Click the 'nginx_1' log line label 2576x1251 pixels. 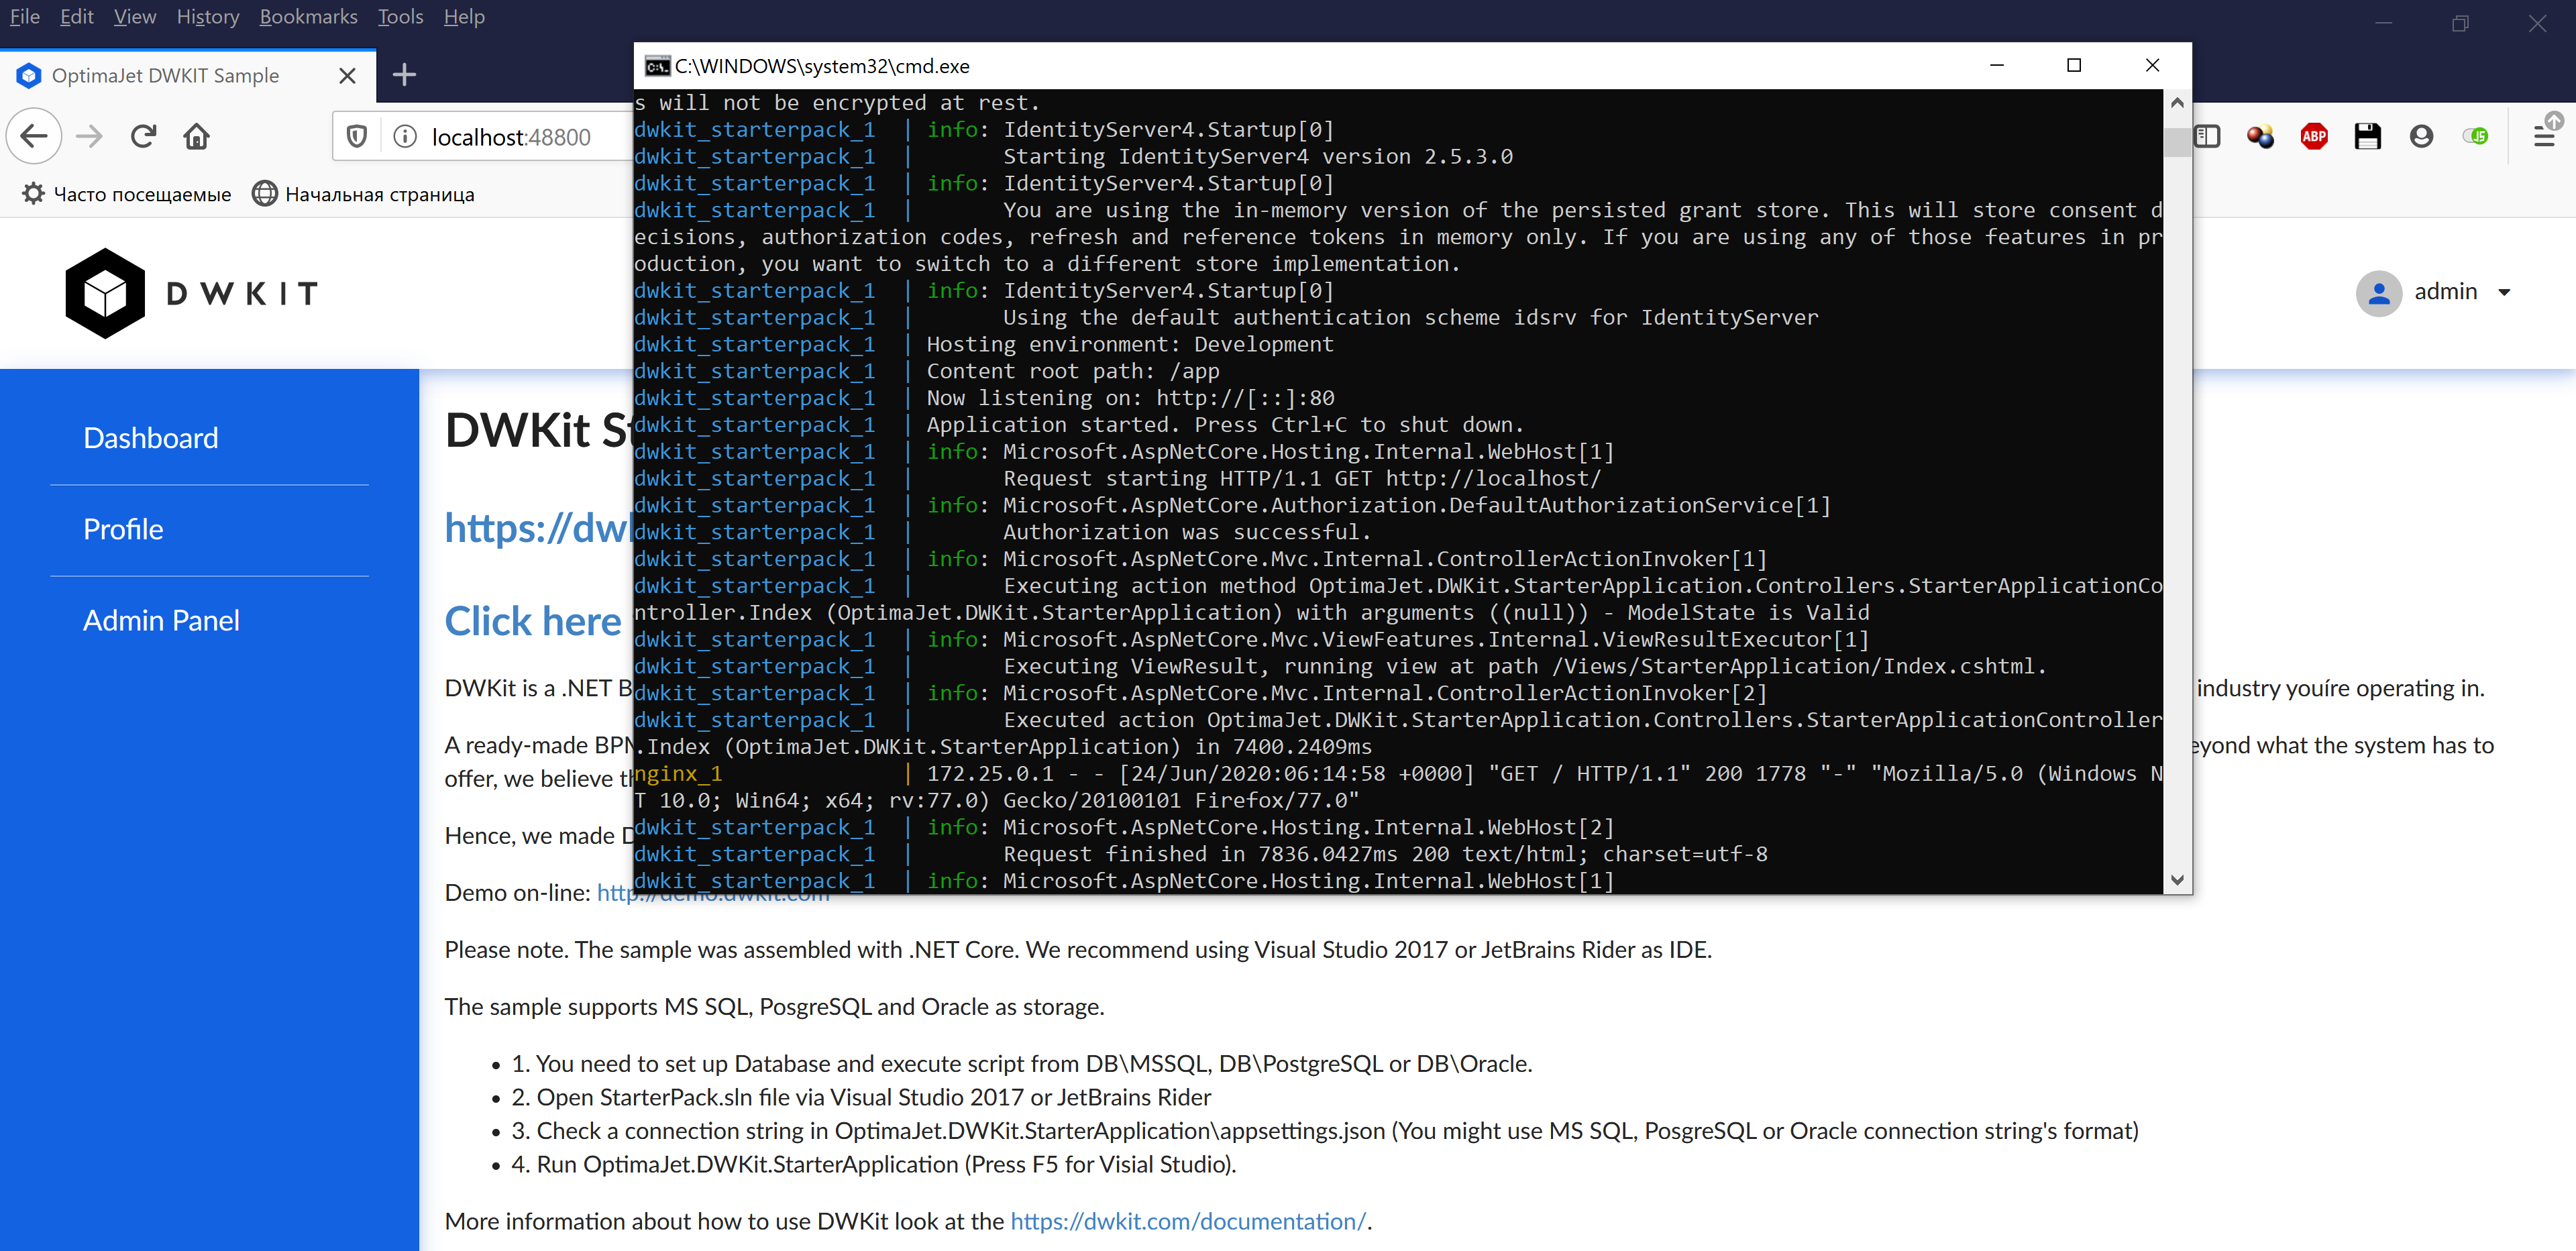click(678, 773)
